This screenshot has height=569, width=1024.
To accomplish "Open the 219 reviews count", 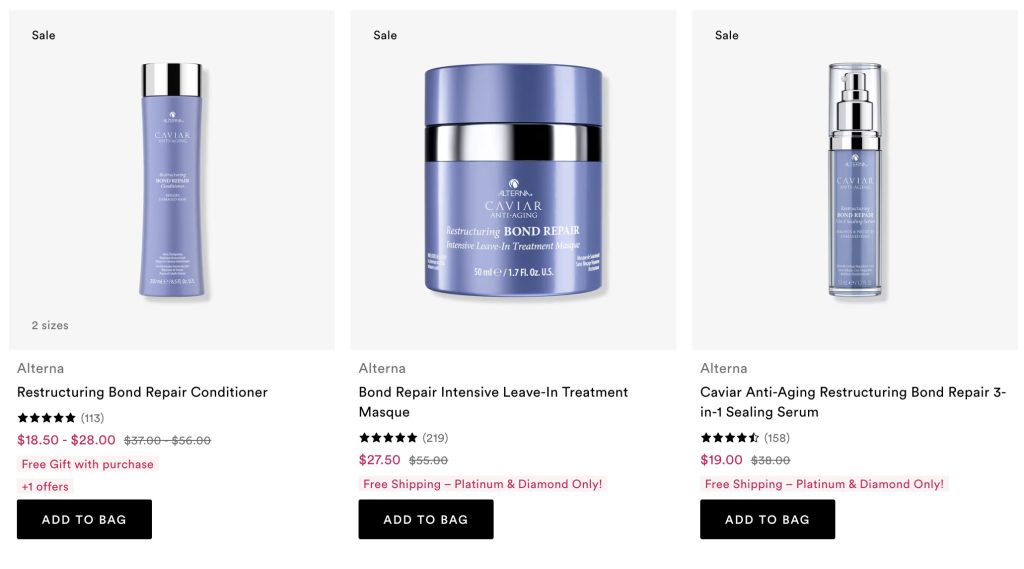I will [435, 438].
